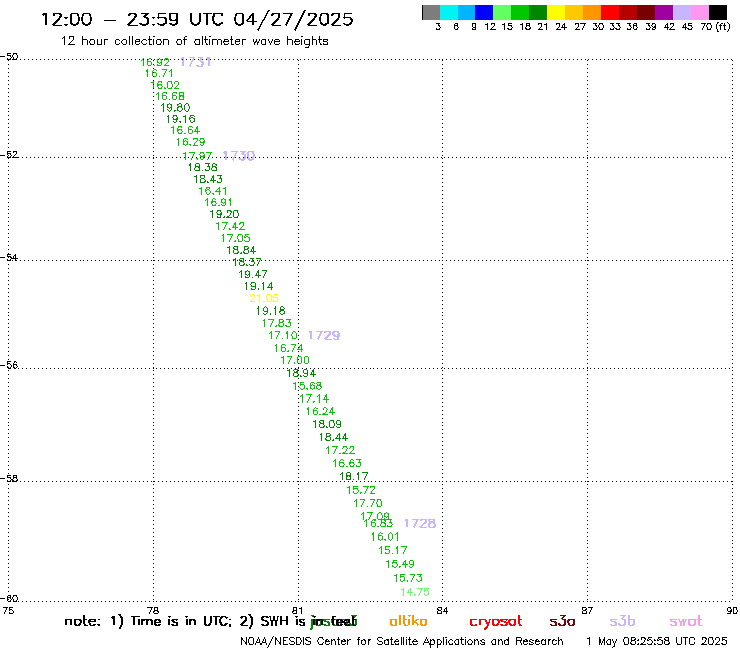740x650 pixels.
Task: Click the 15.49 wave height value
Action: 400,564
